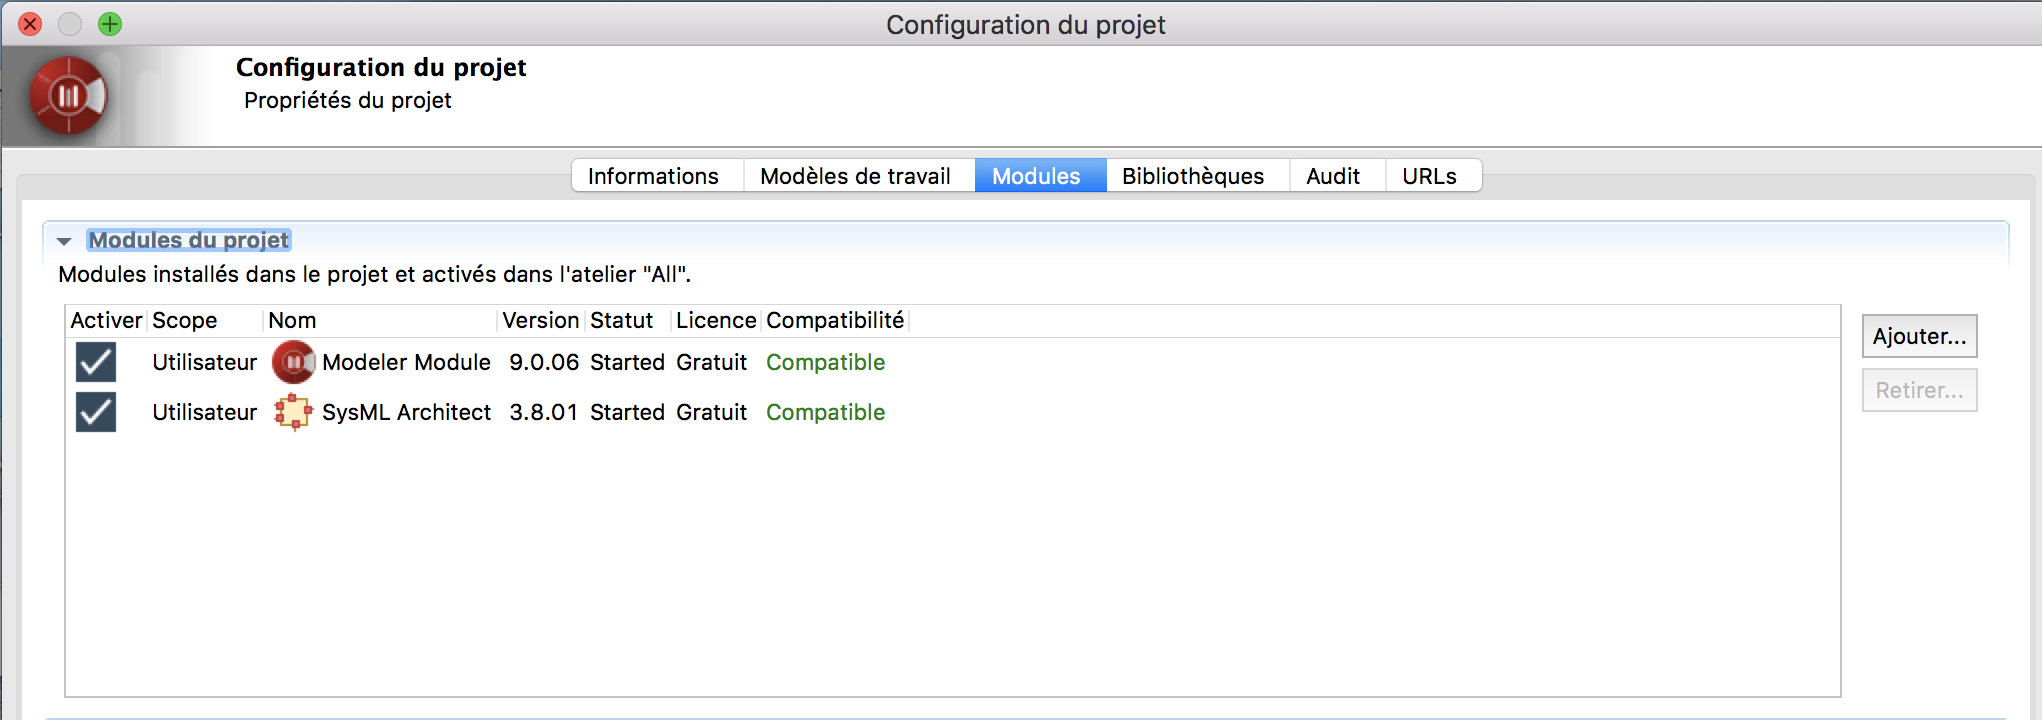Show the URLs tab
This screenshot has height=720, width=2042.
[1429, 176]
